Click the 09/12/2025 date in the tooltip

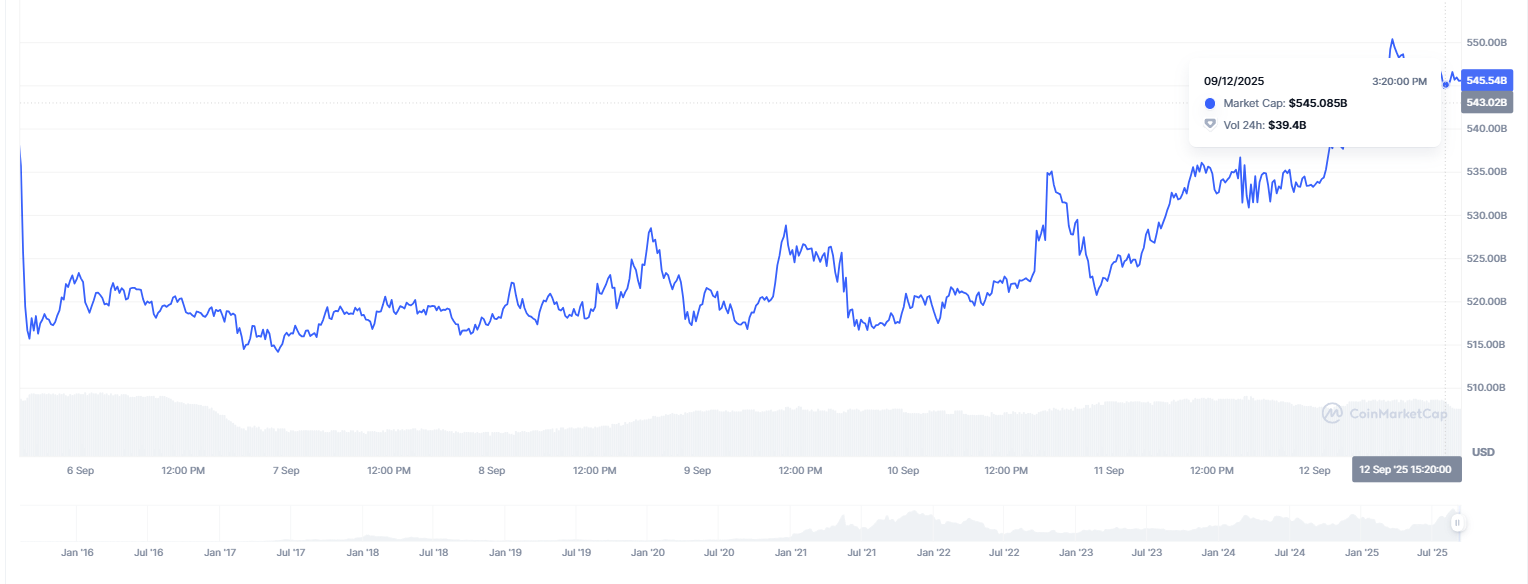pos(1233,81)
